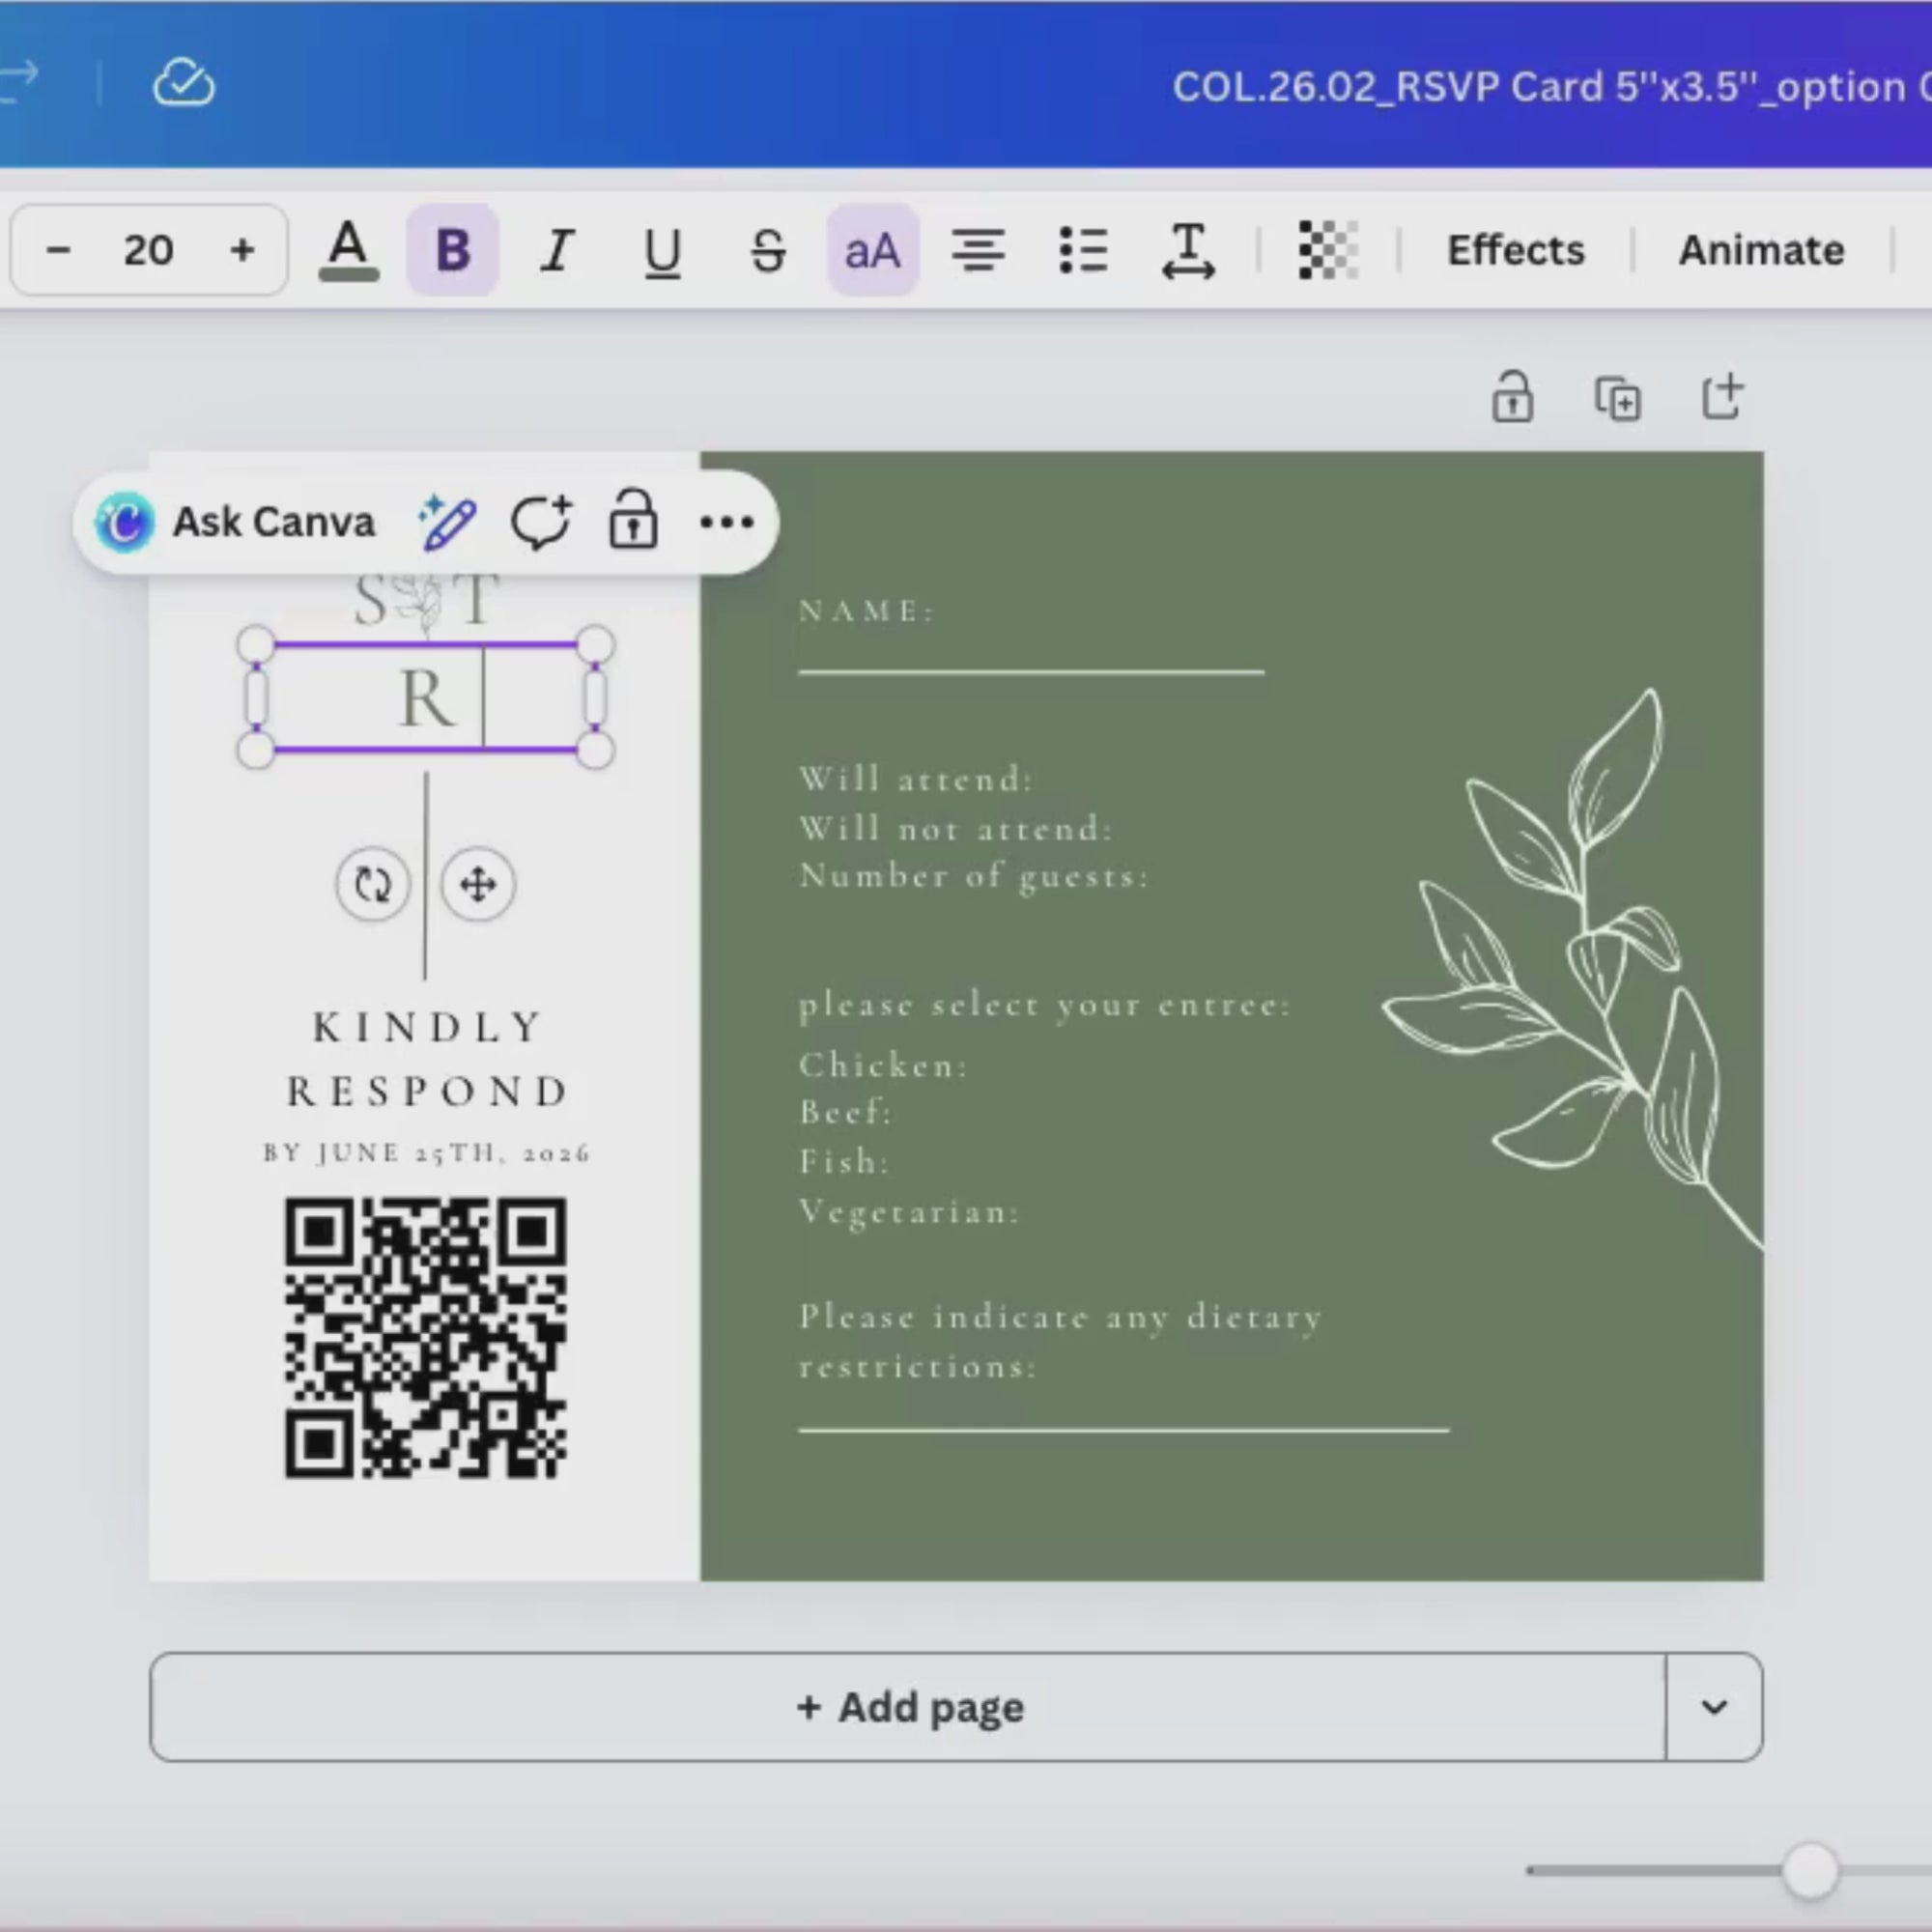This screenshot has height=1932, width=1932.
Task: Expand the Add page dropdown arrow
Action: coord(1714,1707)
